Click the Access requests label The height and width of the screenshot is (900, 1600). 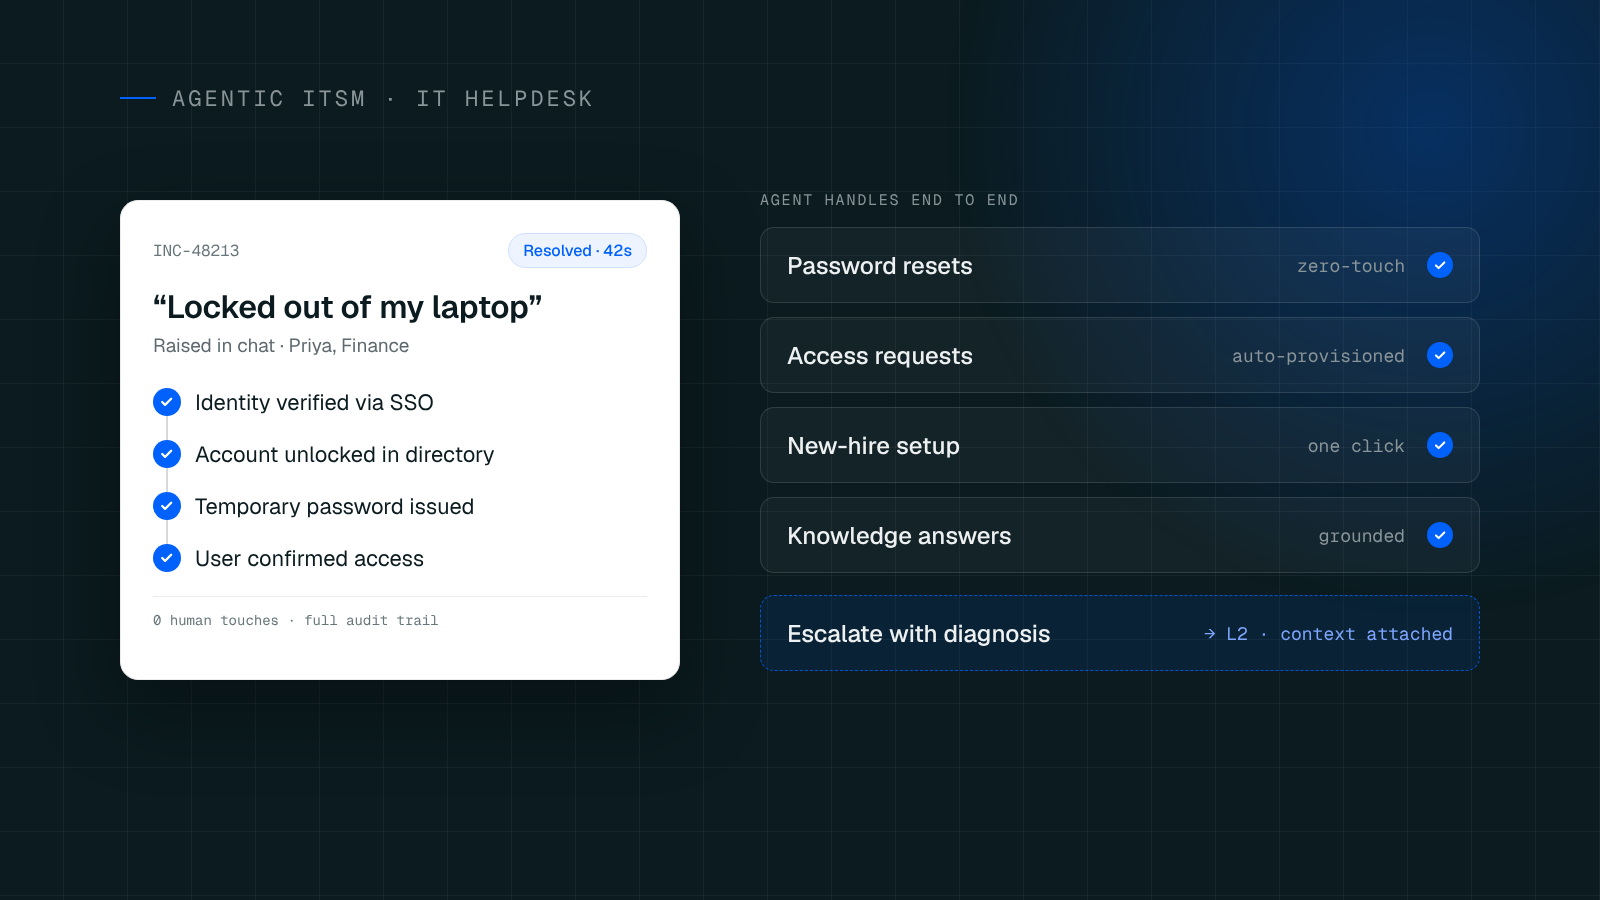click(880, 356)
